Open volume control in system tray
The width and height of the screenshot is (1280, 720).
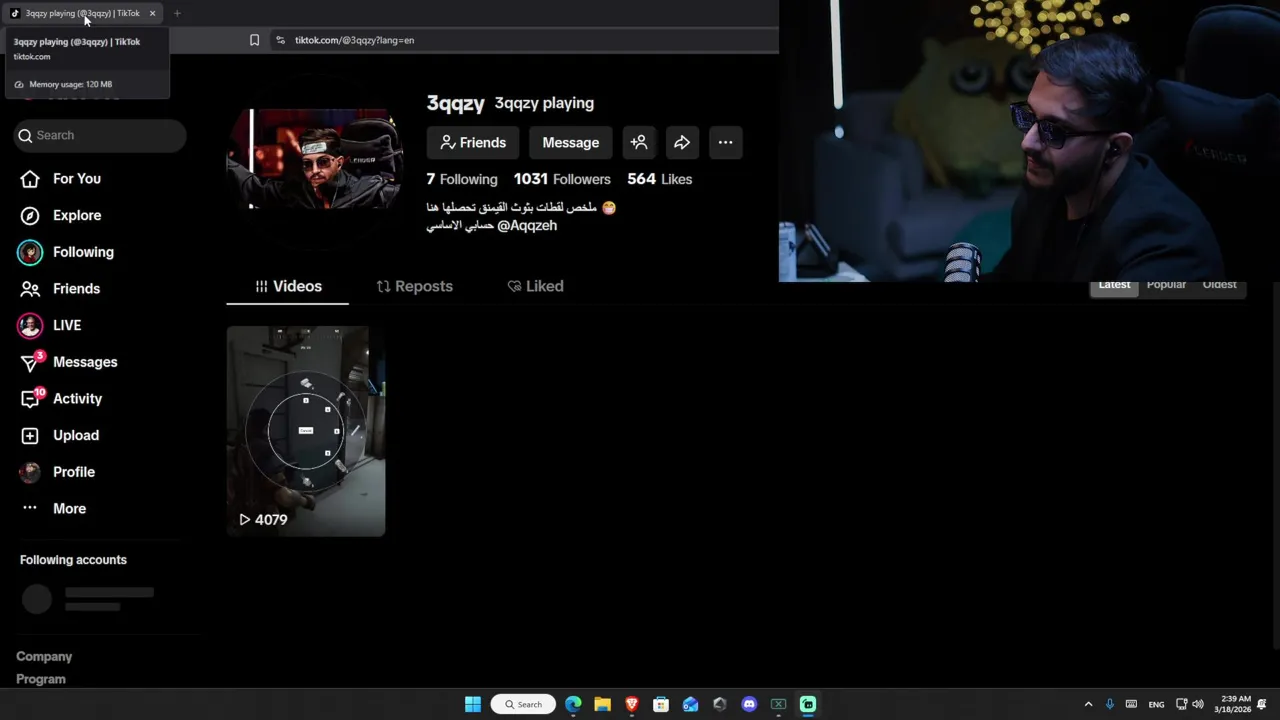click(x=1198, y=704)
